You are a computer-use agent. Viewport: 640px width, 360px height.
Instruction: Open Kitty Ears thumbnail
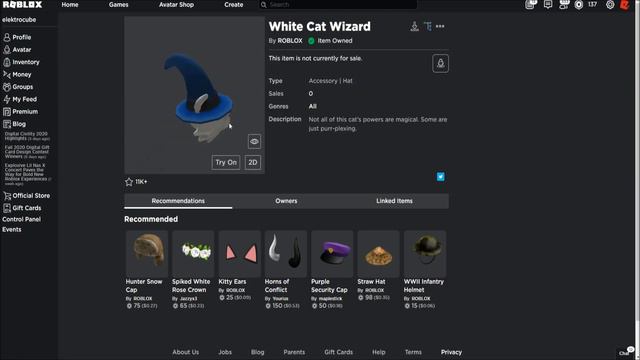(x=240, y=253)
